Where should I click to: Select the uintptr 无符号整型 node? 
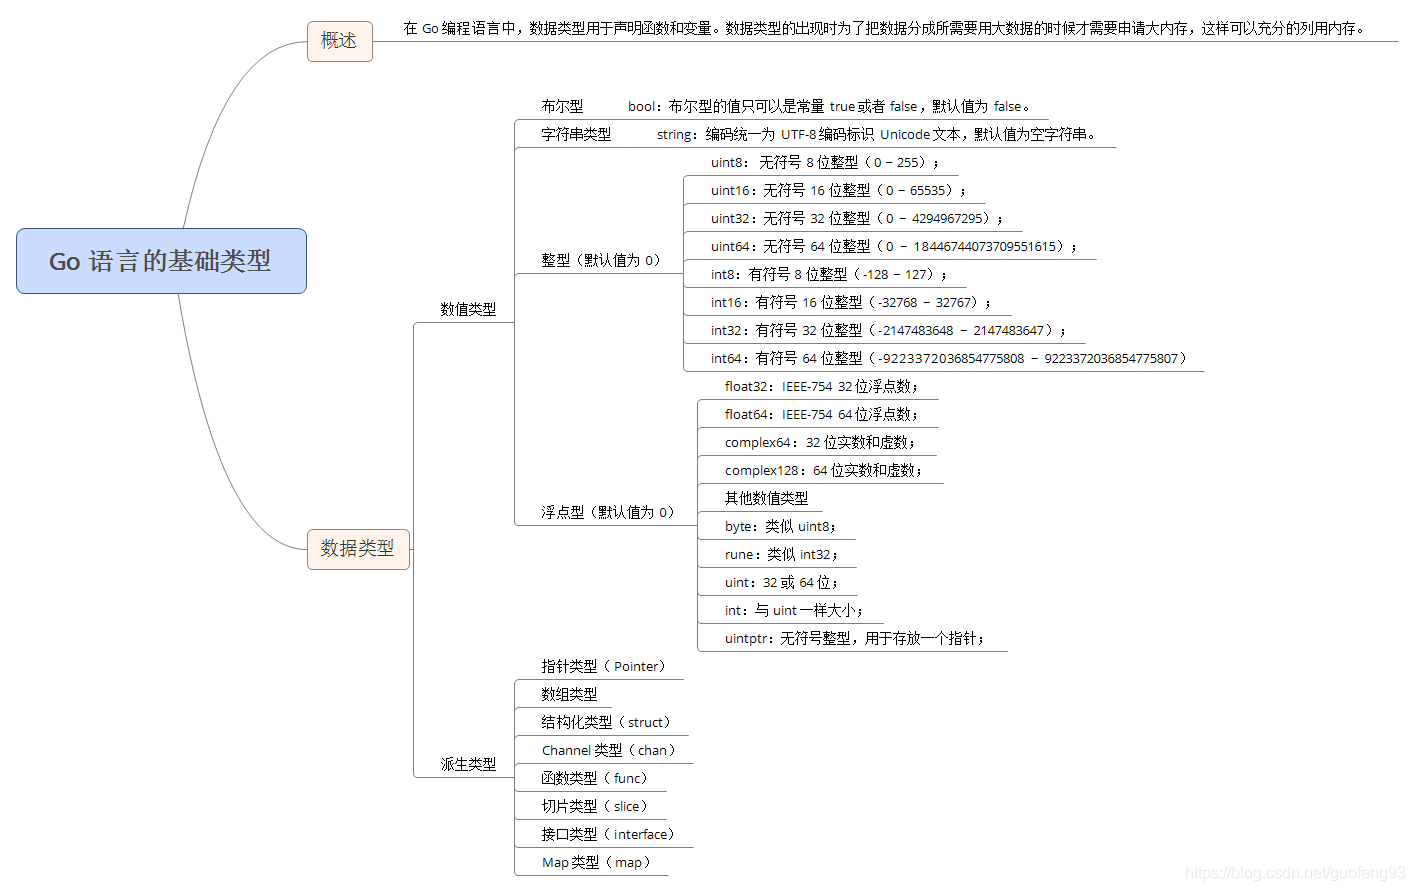851,638
